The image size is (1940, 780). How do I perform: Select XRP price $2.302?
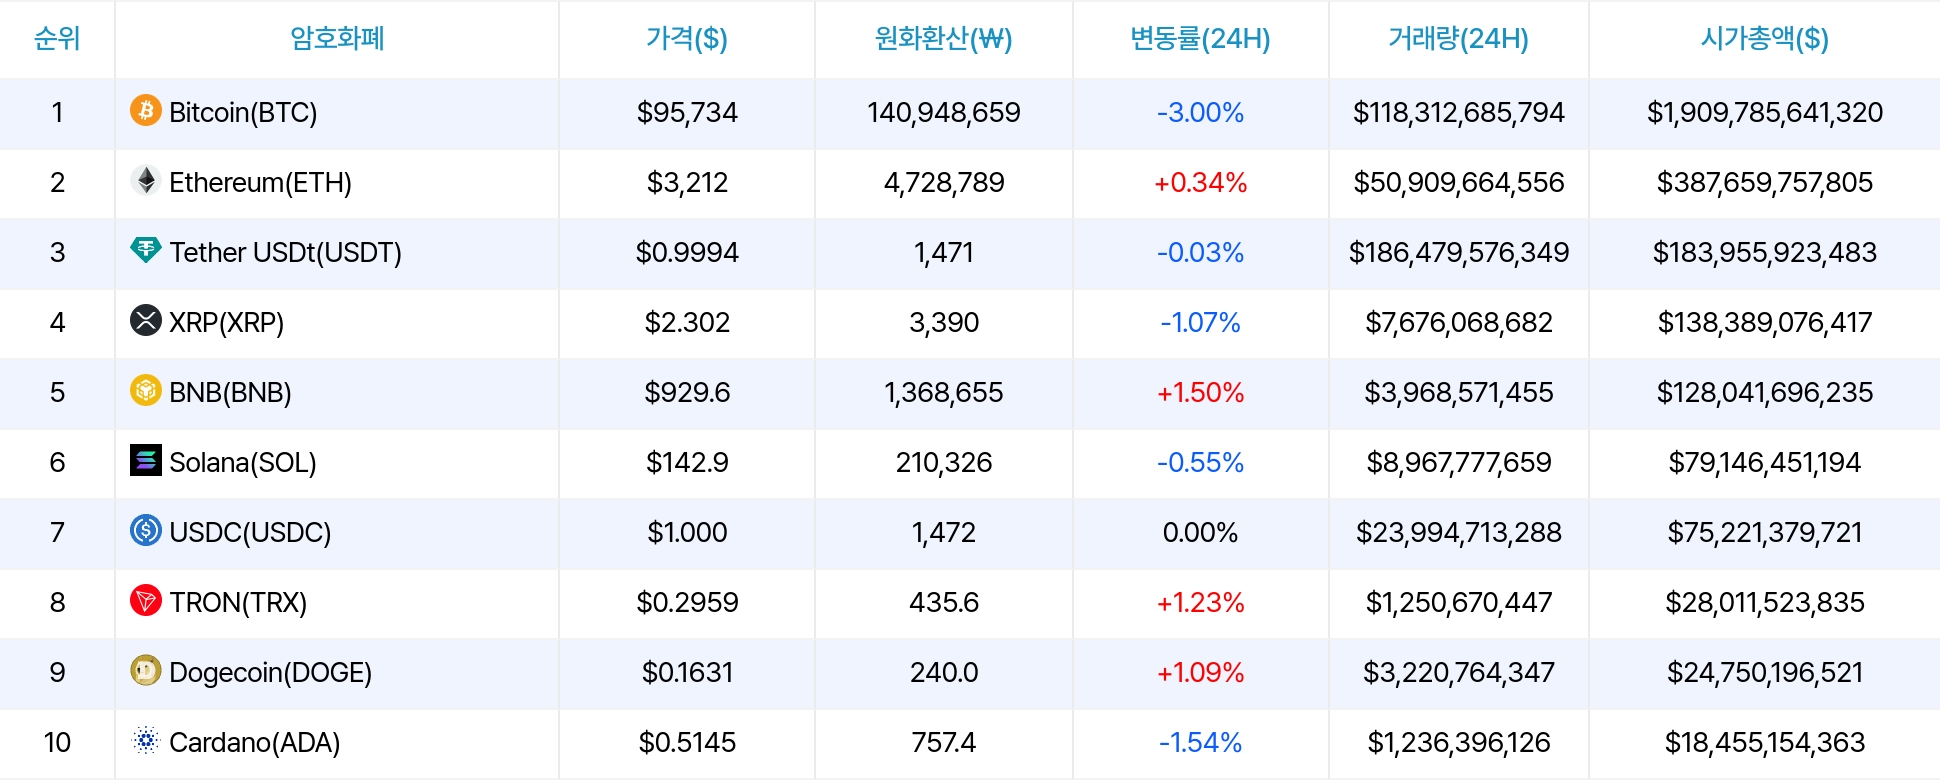pyautogui.click(x=687, y=322)
